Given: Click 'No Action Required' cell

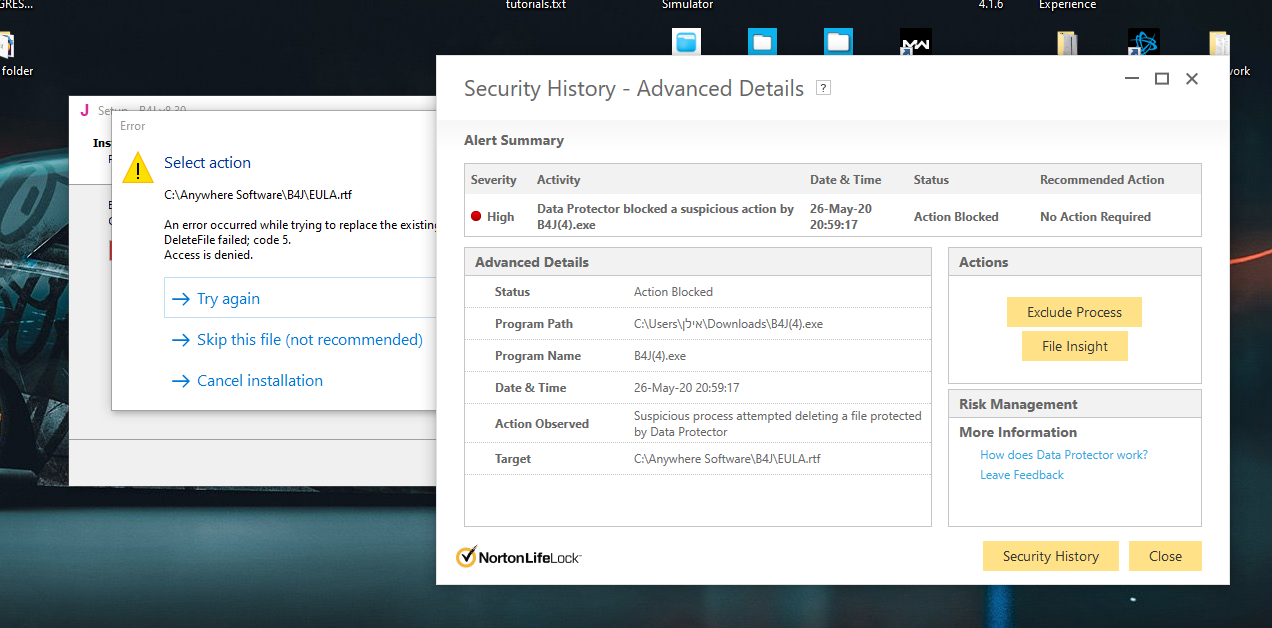Looking at the screenshot, I should [x=1095, y=216].
